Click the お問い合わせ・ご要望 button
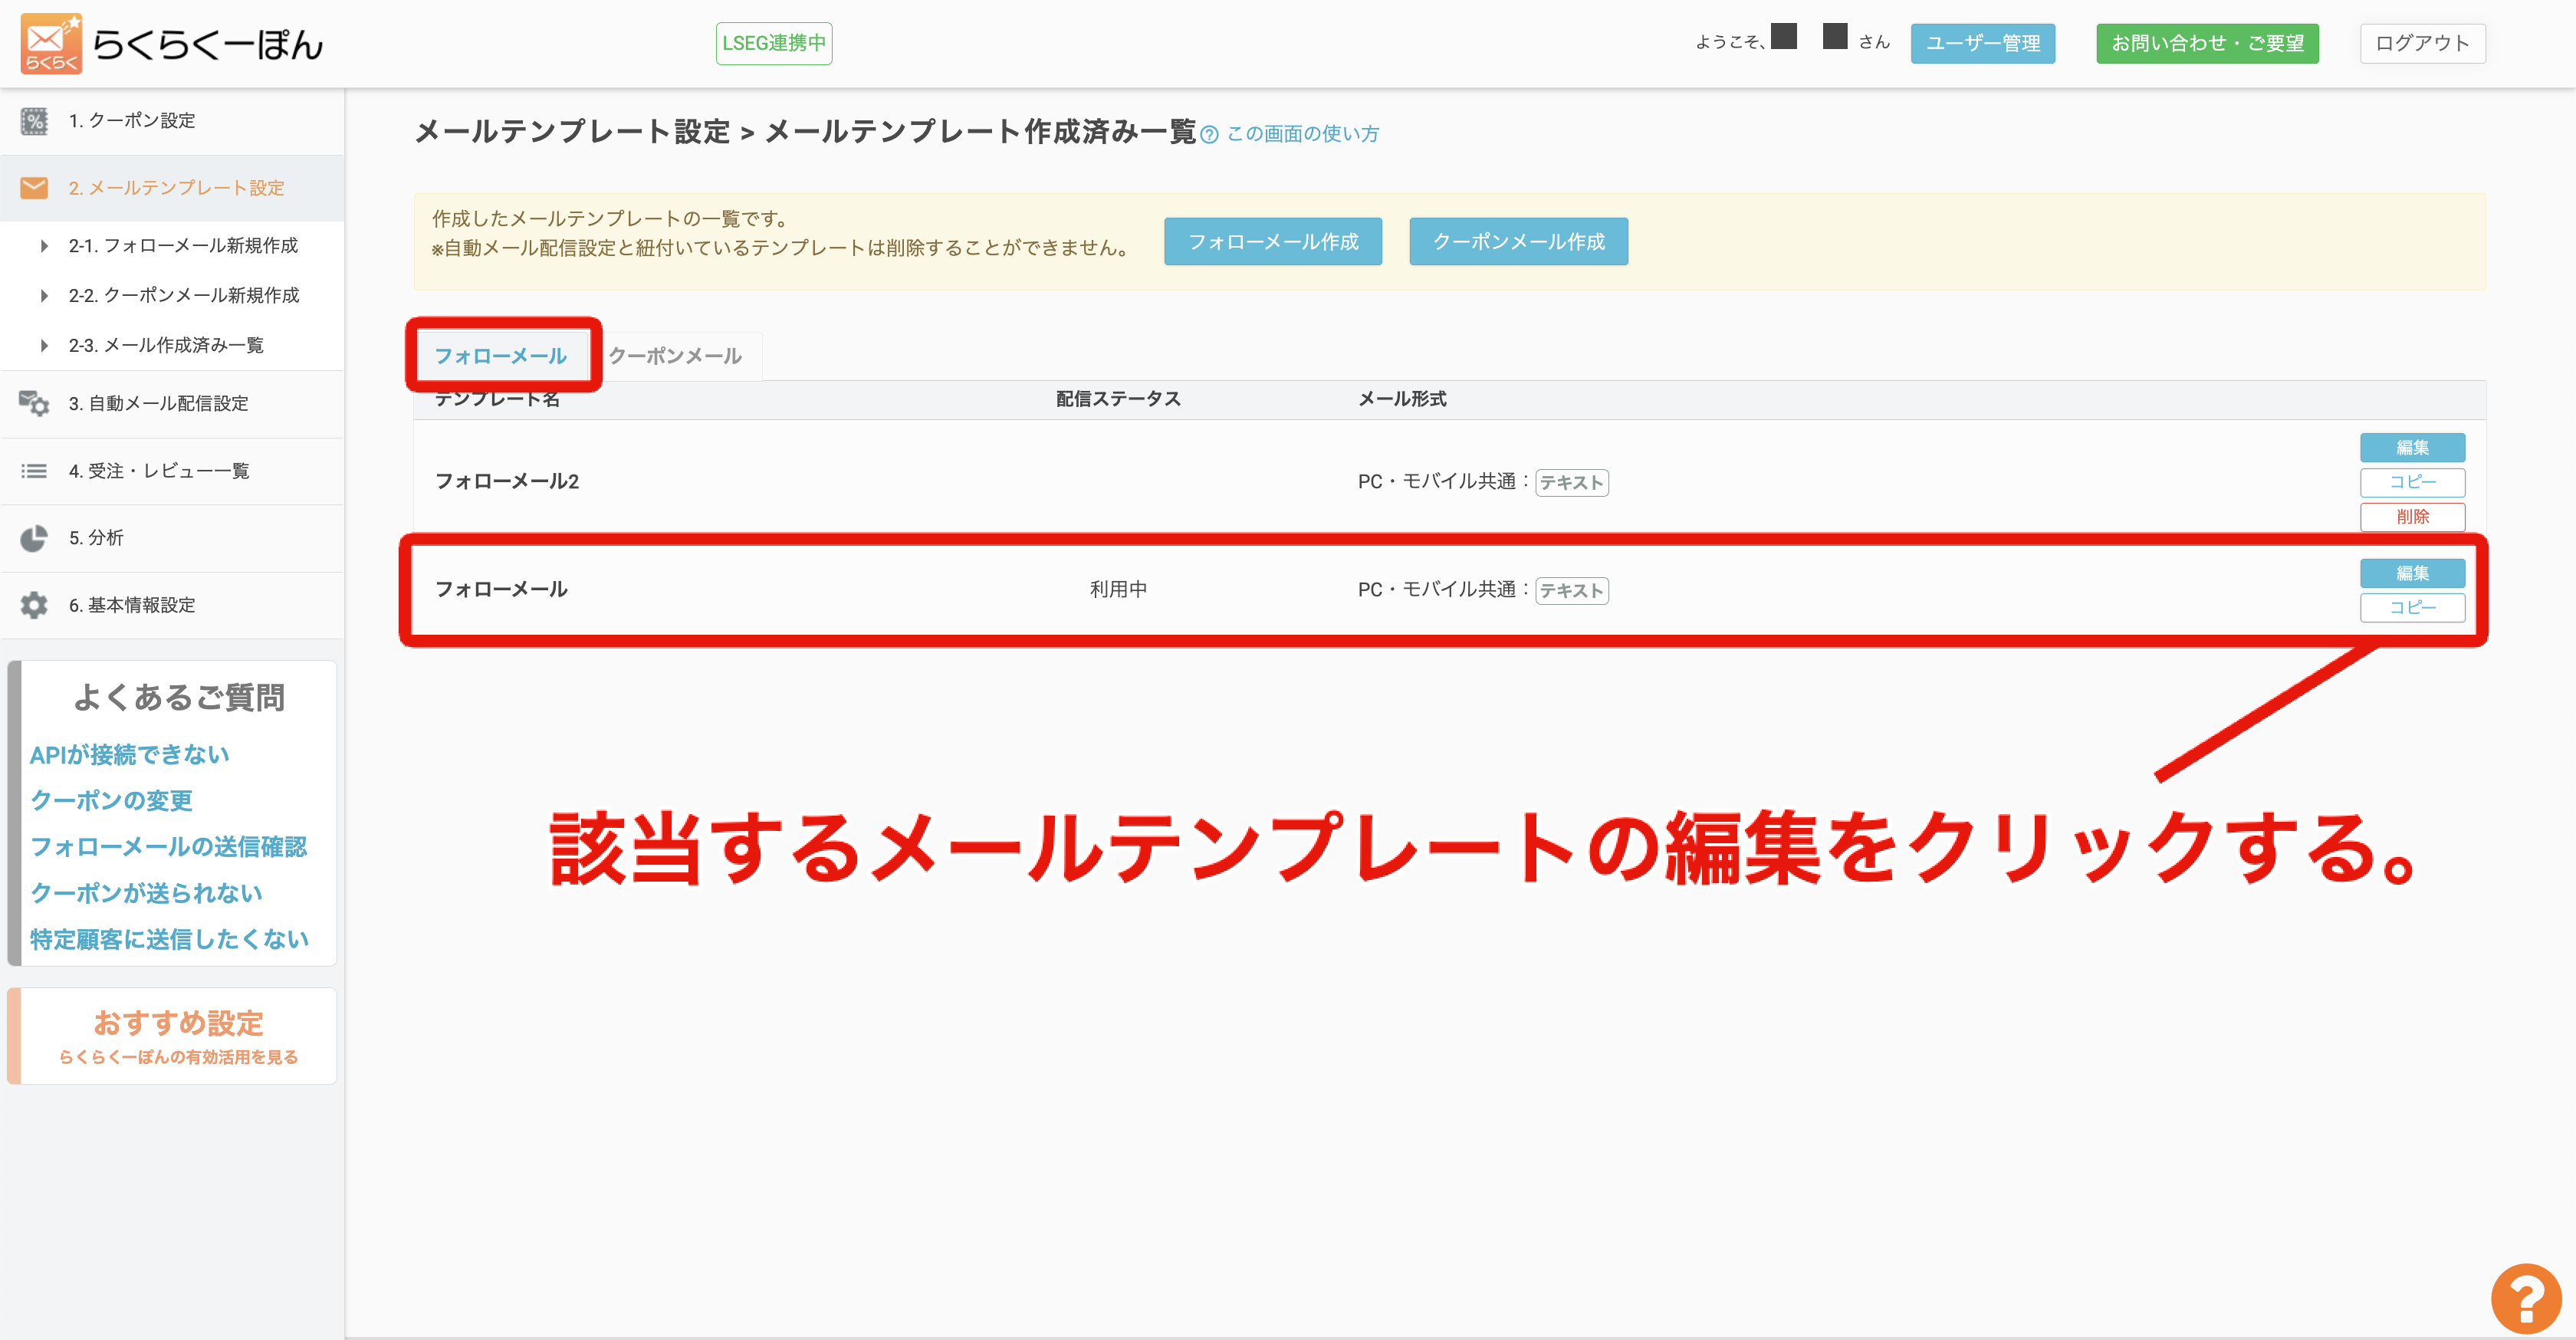This screenshot has width=2576, height=1340. [x=2207, y=43]
